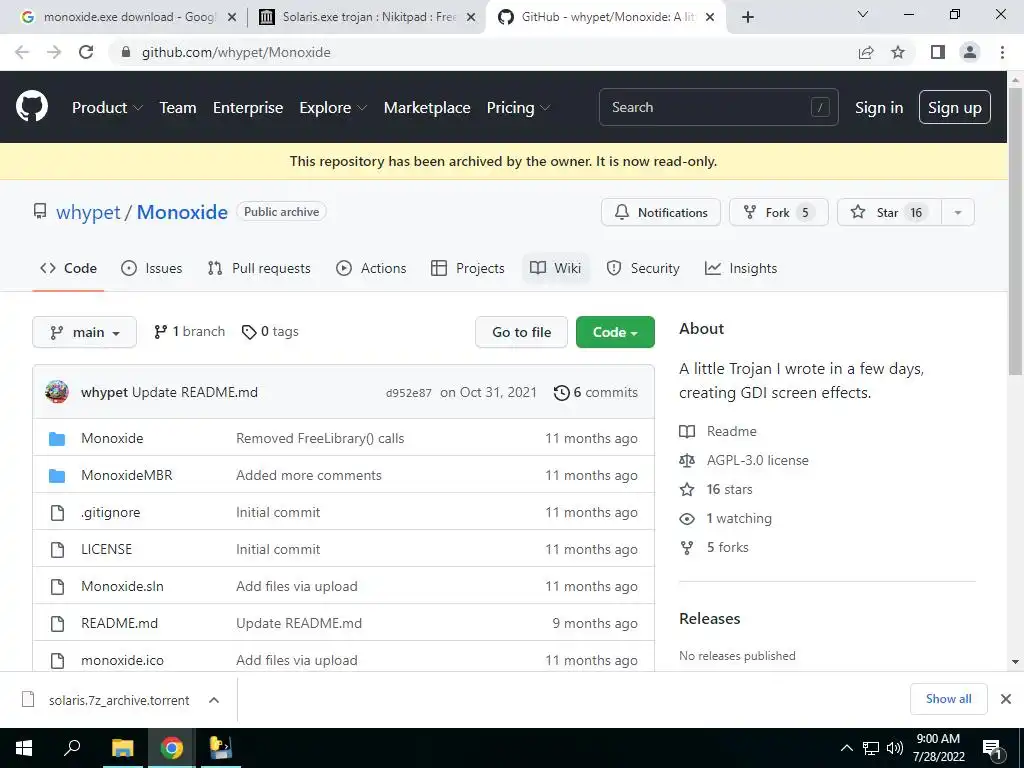Viewport: 1024px width, 768px height.
Task: Click the volume speaker tray icon
Action: pos(895,748)
